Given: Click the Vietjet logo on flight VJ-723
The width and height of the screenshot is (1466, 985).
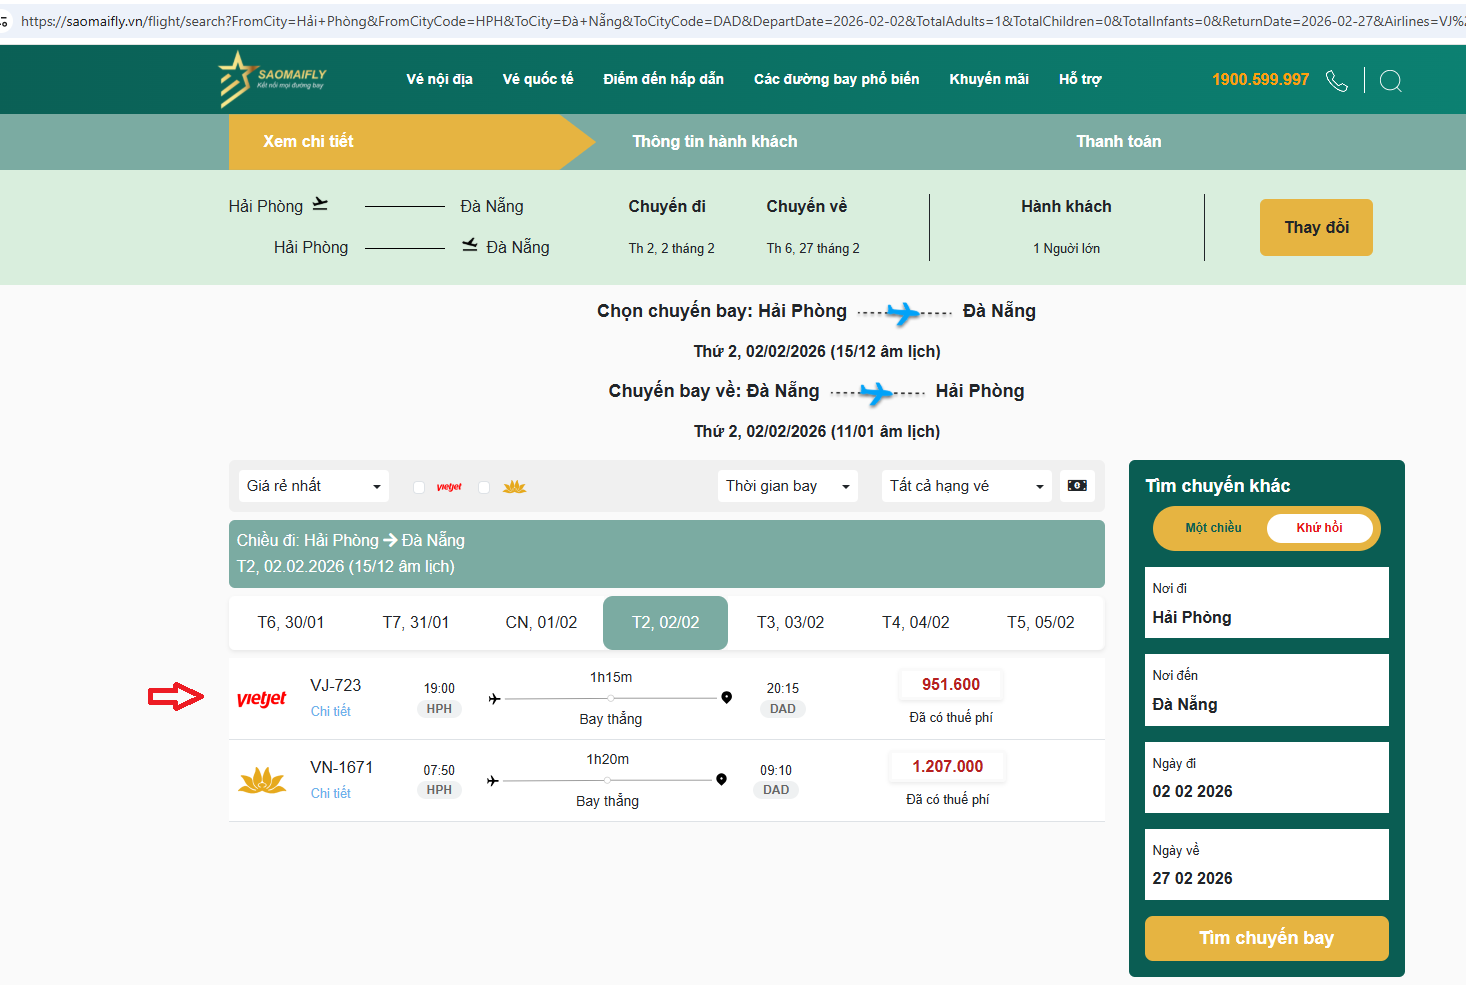Looking at the screenshot, I should point(262,698).
